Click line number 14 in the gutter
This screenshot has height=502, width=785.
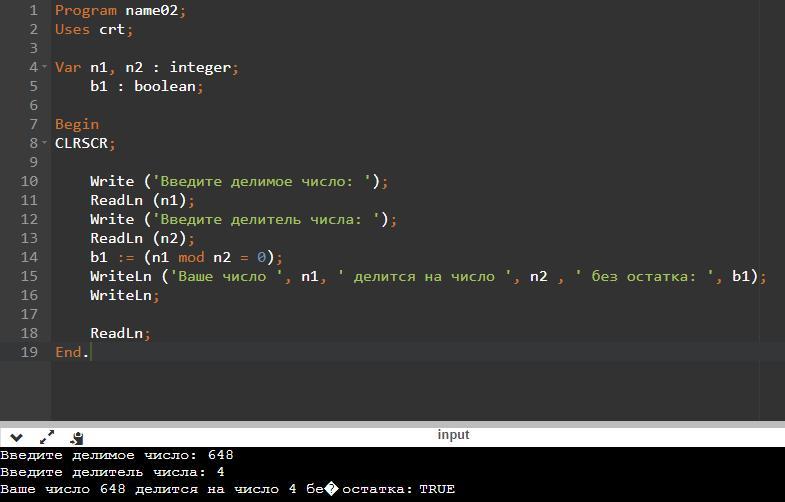29,257
